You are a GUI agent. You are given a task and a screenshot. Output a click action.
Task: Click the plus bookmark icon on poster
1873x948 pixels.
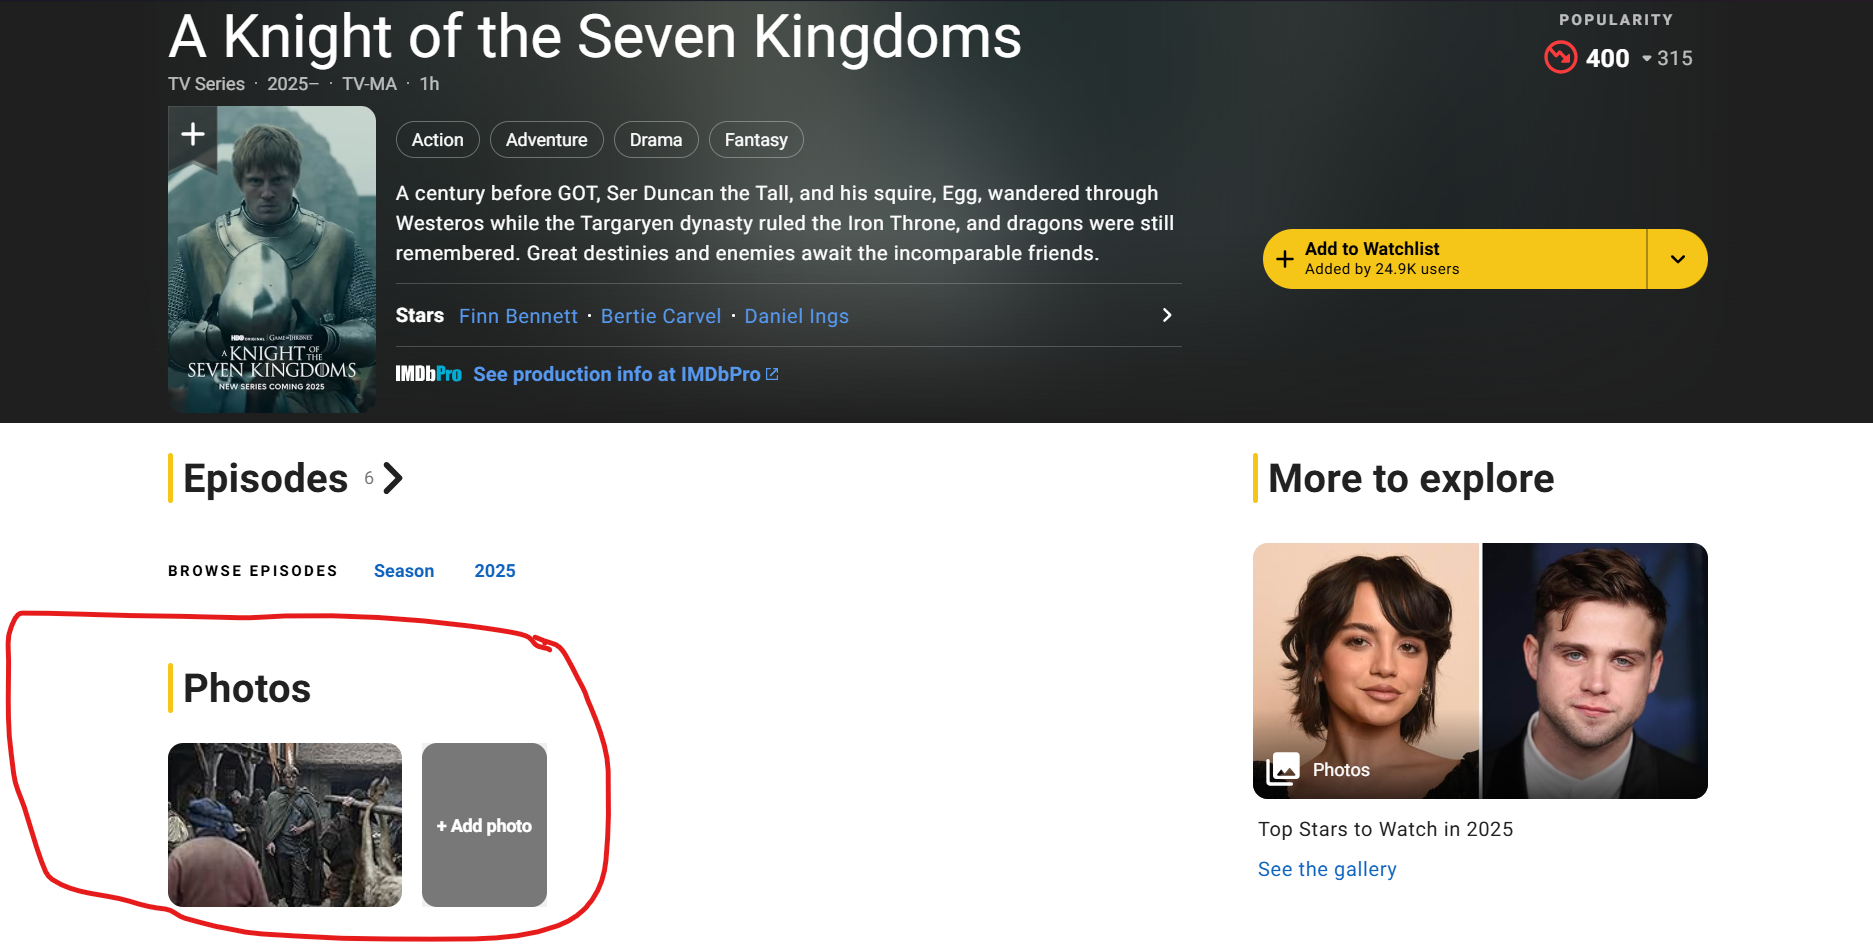(193, 134)
